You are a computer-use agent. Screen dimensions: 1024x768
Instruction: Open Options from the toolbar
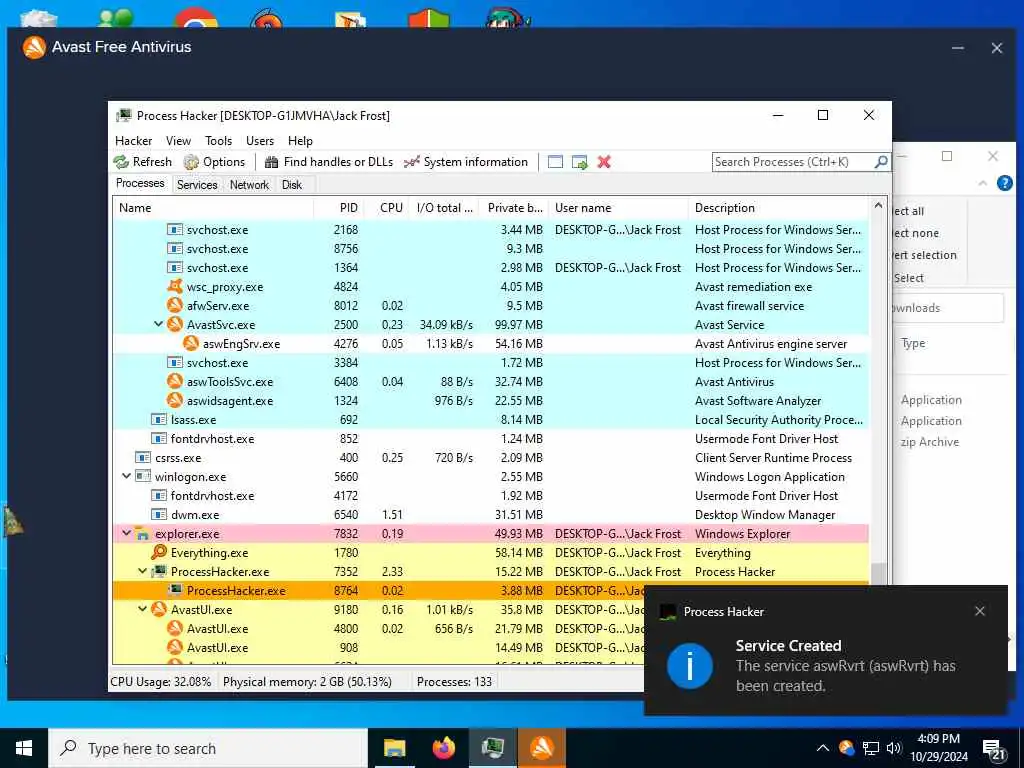point(214,162)
